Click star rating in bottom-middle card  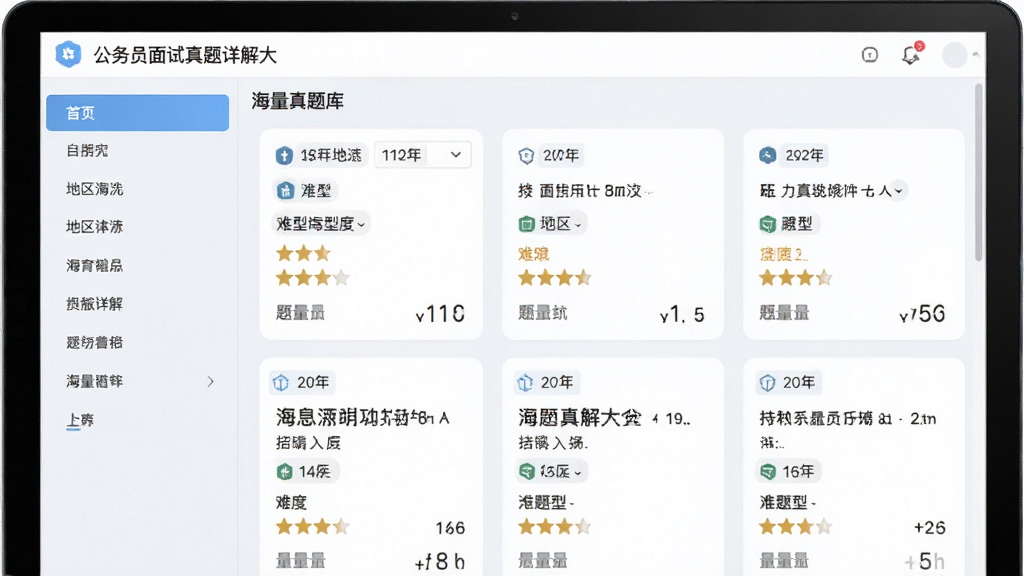555,526
